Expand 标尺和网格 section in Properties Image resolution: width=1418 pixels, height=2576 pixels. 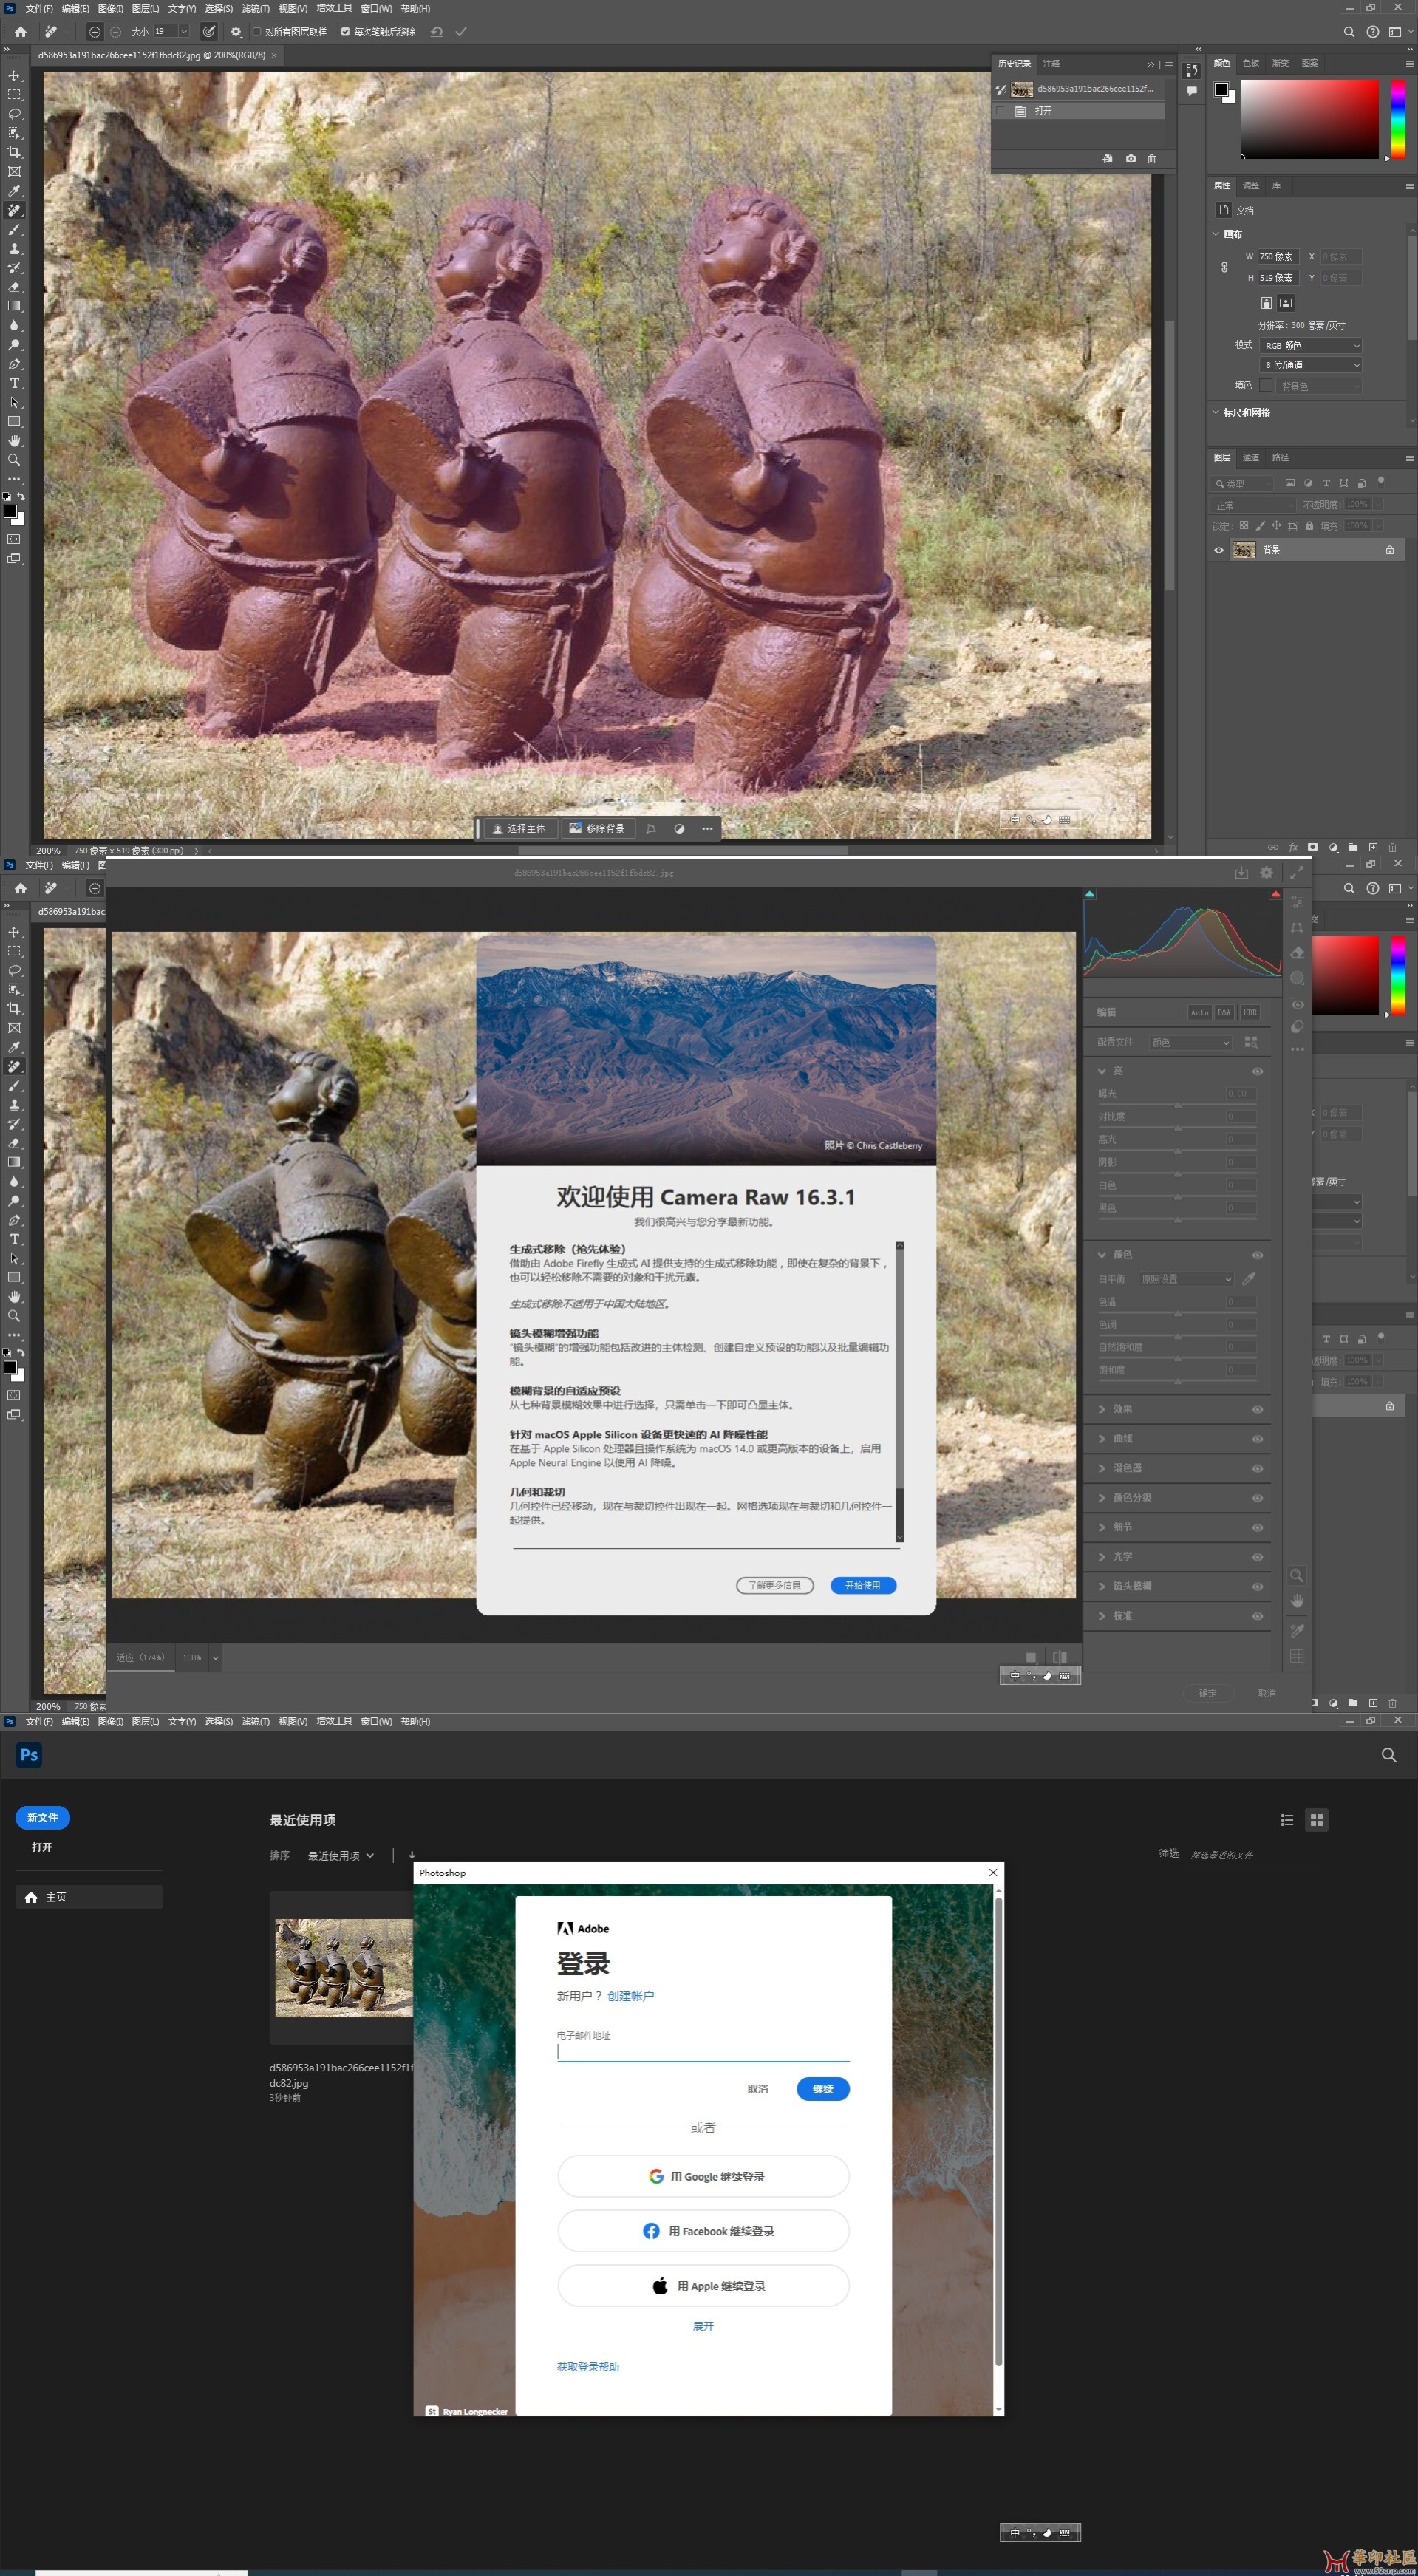1216,412
